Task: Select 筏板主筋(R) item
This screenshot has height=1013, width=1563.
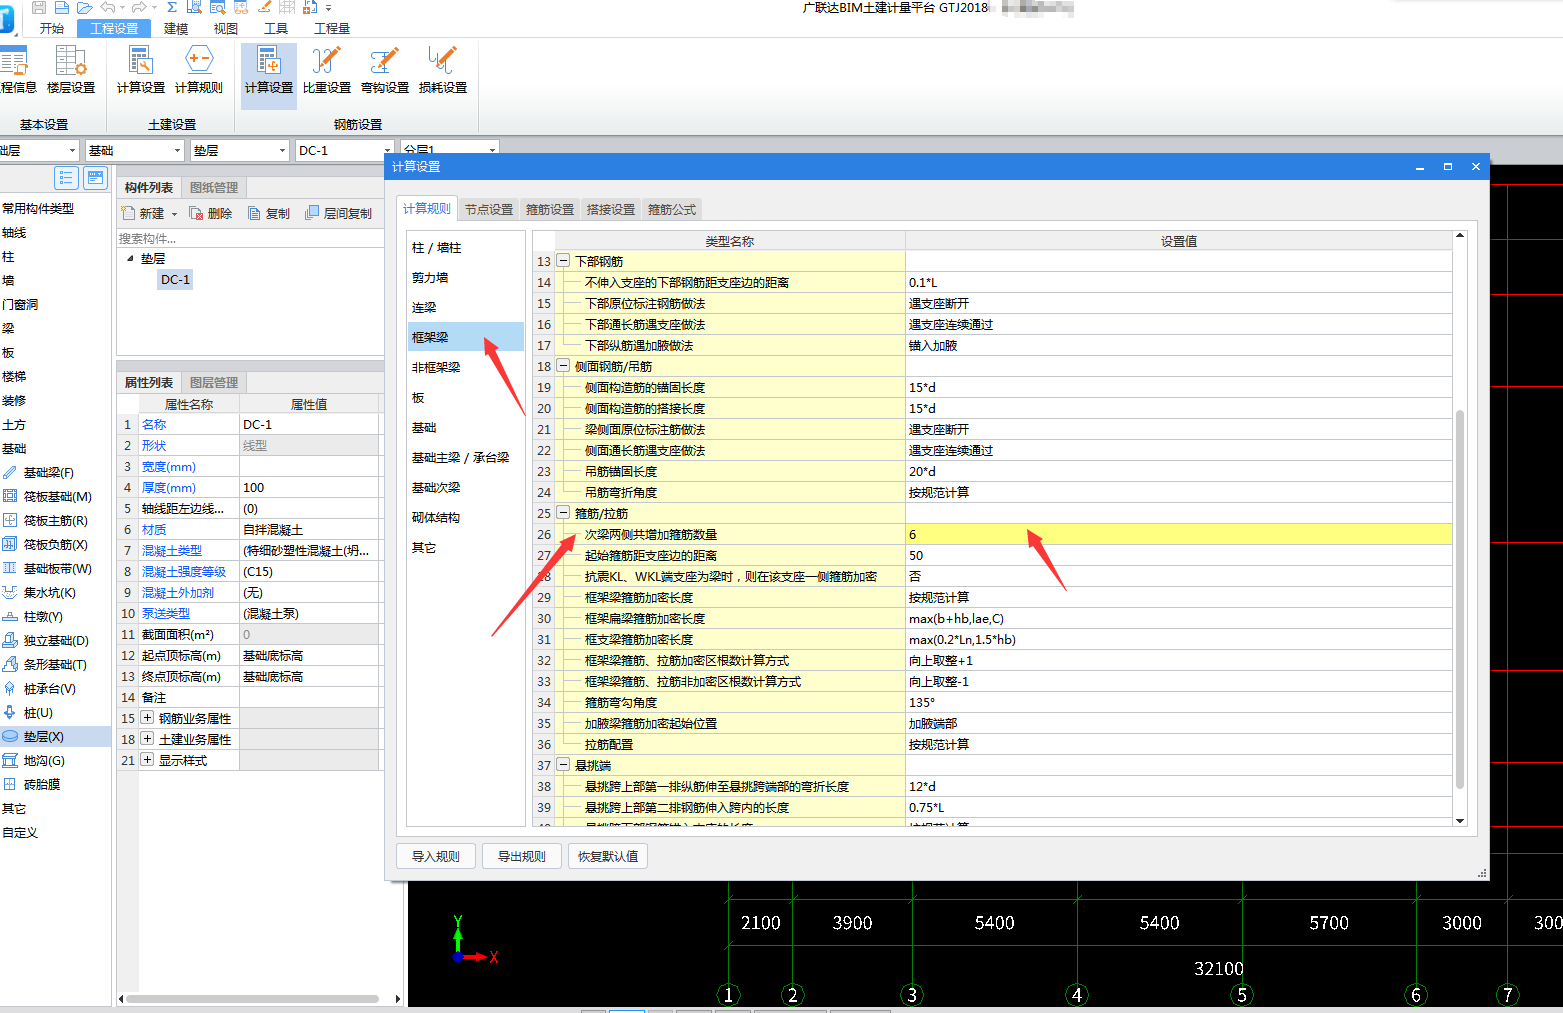Action: (x=55, y=520)
